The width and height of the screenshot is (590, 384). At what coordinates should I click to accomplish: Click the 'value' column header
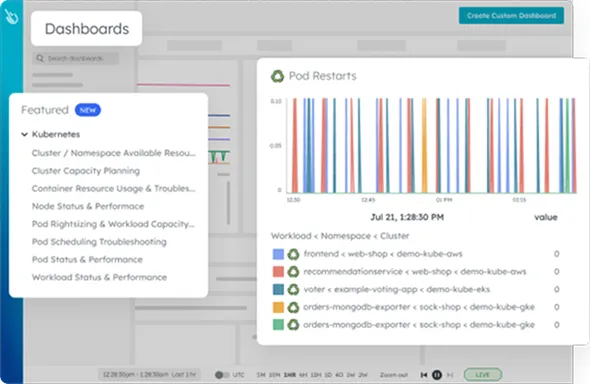pyautogui.click(x=546, y=217)
